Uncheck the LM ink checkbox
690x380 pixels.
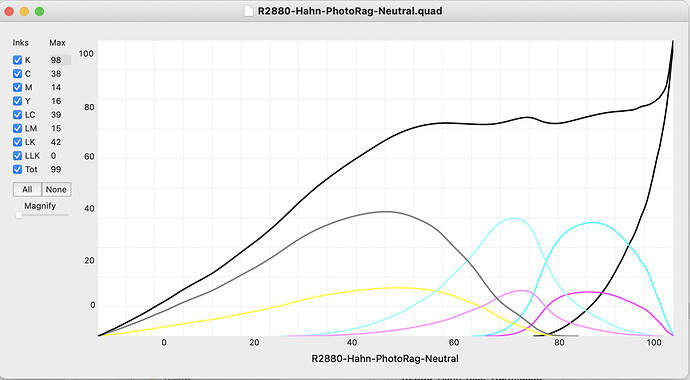coord(18,128)
